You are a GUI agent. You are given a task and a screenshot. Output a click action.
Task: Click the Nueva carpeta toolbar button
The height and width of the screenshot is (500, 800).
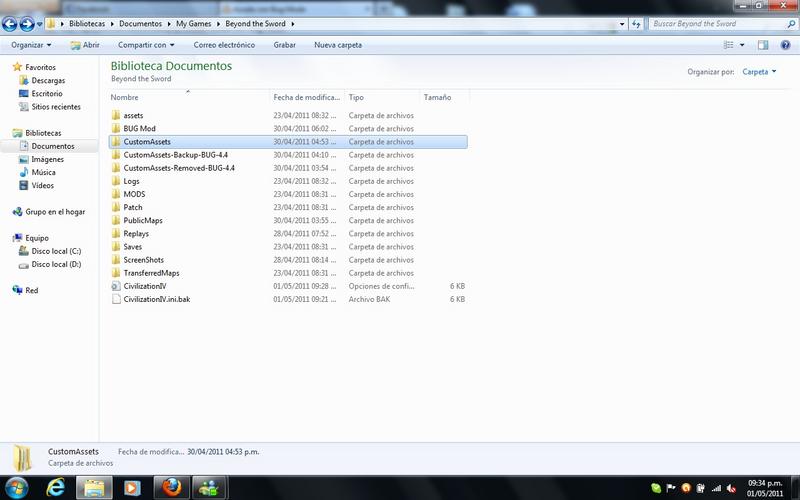point(338,45)
